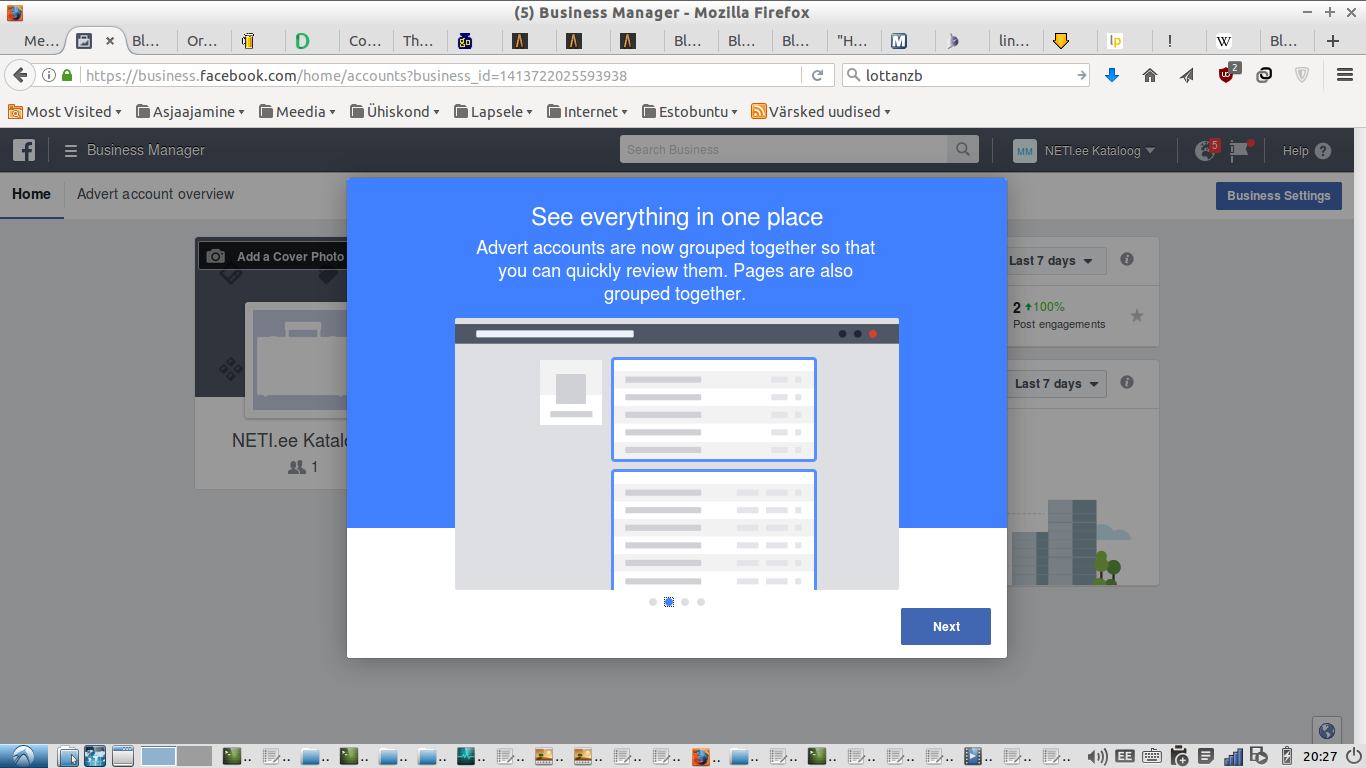The image size is (1366, 768).
Task: Focus the Search Business field
Action: point(784,150)
